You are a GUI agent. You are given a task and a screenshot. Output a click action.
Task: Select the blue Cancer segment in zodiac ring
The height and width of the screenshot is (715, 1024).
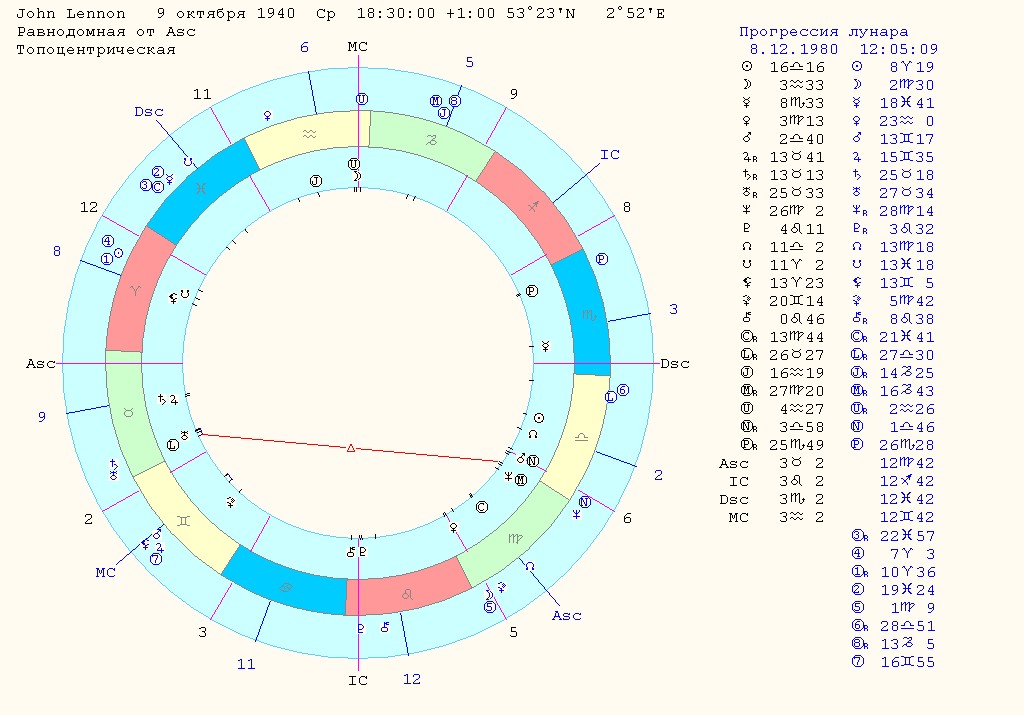pos(285,587)
